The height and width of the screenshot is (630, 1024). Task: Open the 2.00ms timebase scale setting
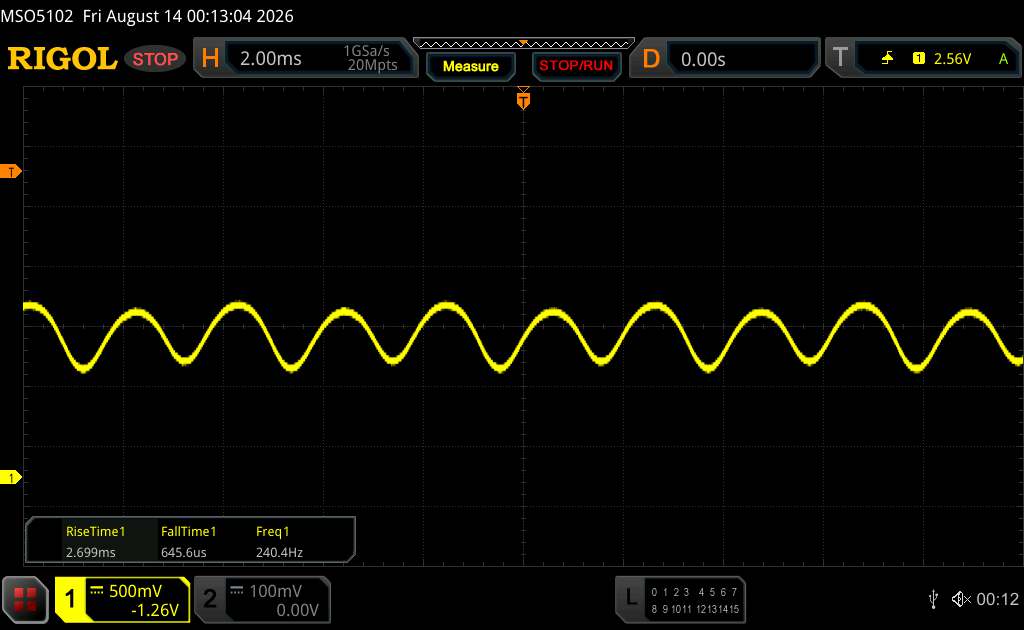(270, 59)
